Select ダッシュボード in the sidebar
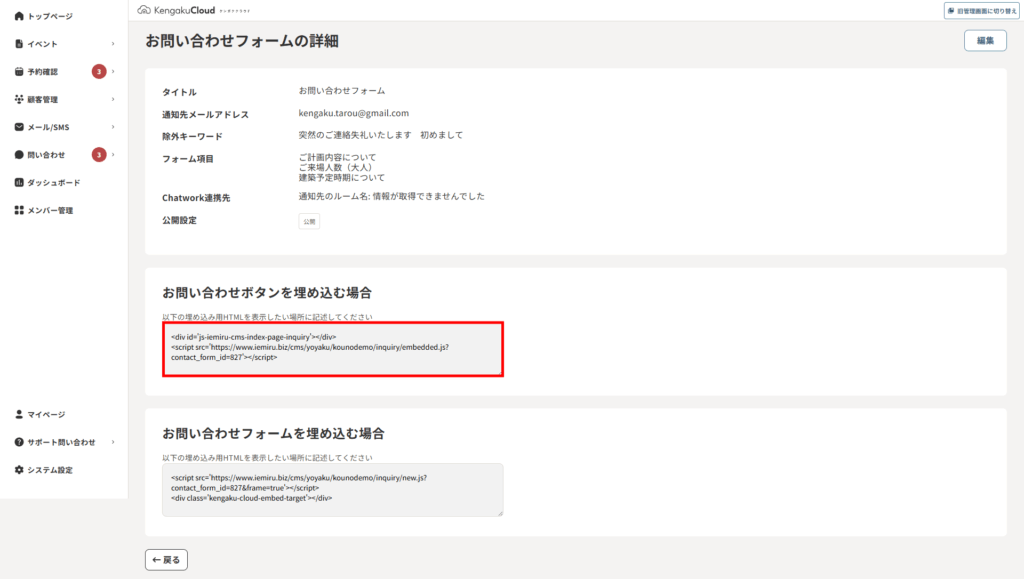Viewport: 1024px width, 579px height. 54,183
